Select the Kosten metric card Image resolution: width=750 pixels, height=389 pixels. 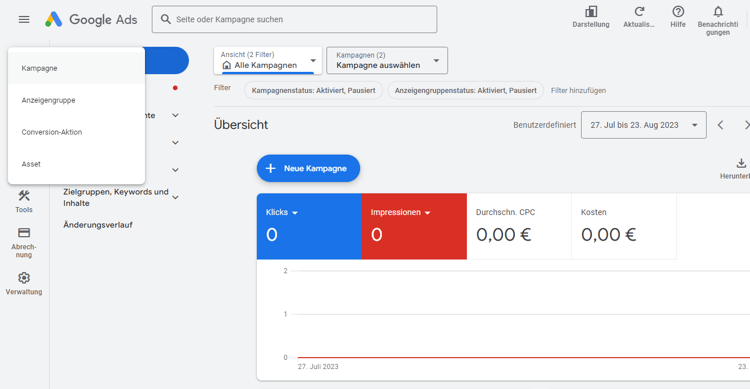tap(624, 226)
